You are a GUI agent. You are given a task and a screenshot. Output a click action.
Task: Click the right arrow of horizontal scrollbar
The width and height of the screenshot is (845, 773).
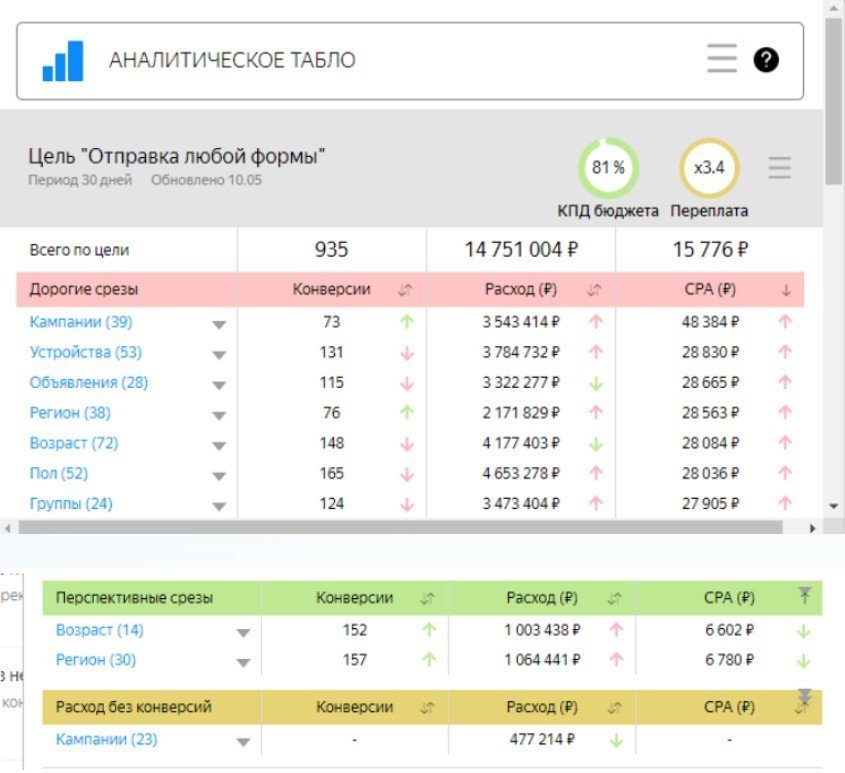pos(813,528)
